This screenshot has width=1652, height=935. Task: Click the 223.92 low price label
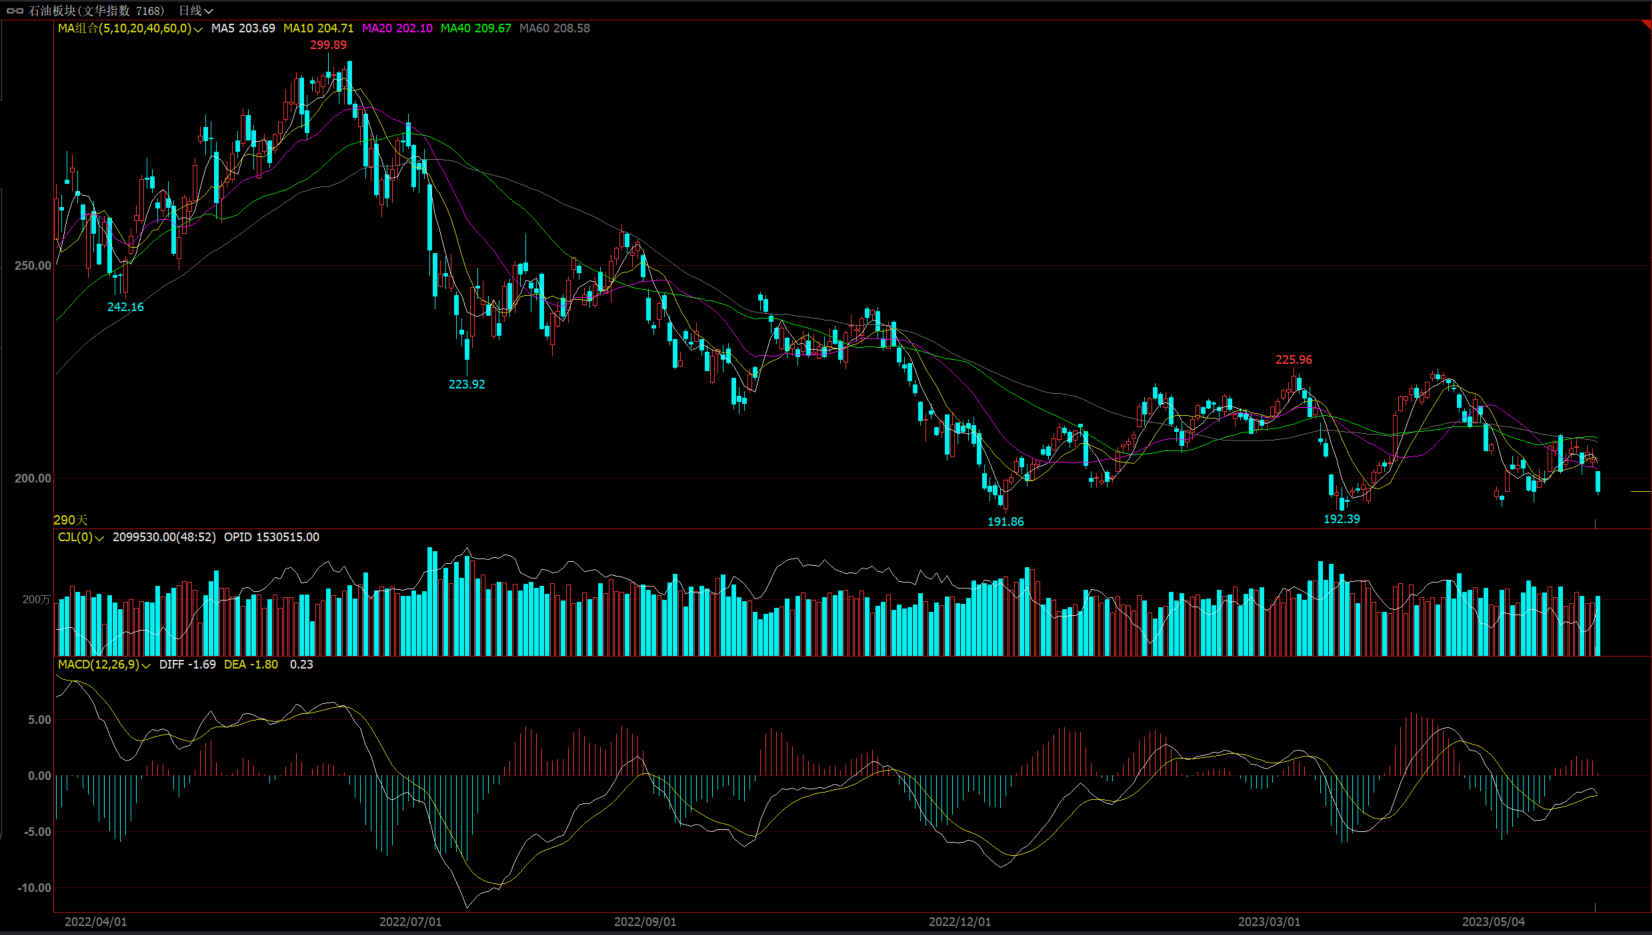coord(466,384)
